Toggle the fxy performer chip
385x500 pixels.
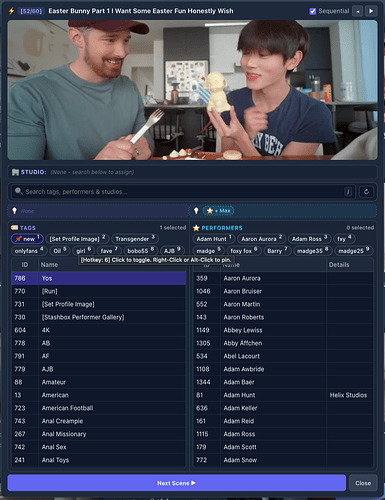[x=344, y=239]
